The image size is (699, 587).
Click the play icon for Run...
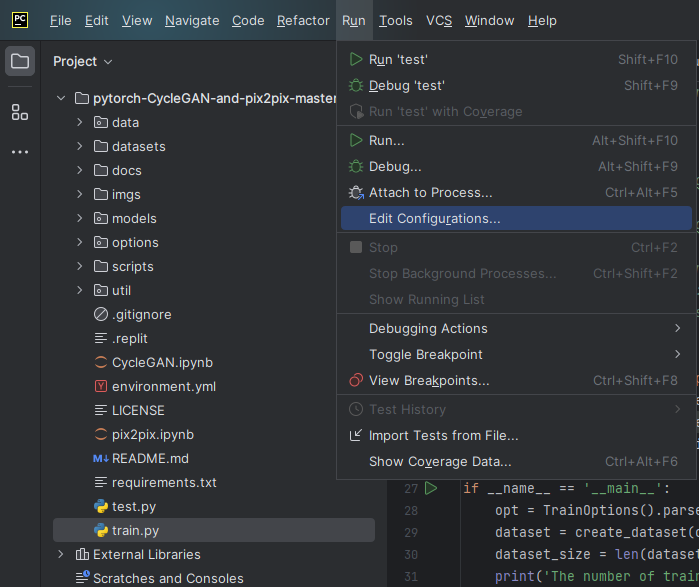(x=356, y=140)
